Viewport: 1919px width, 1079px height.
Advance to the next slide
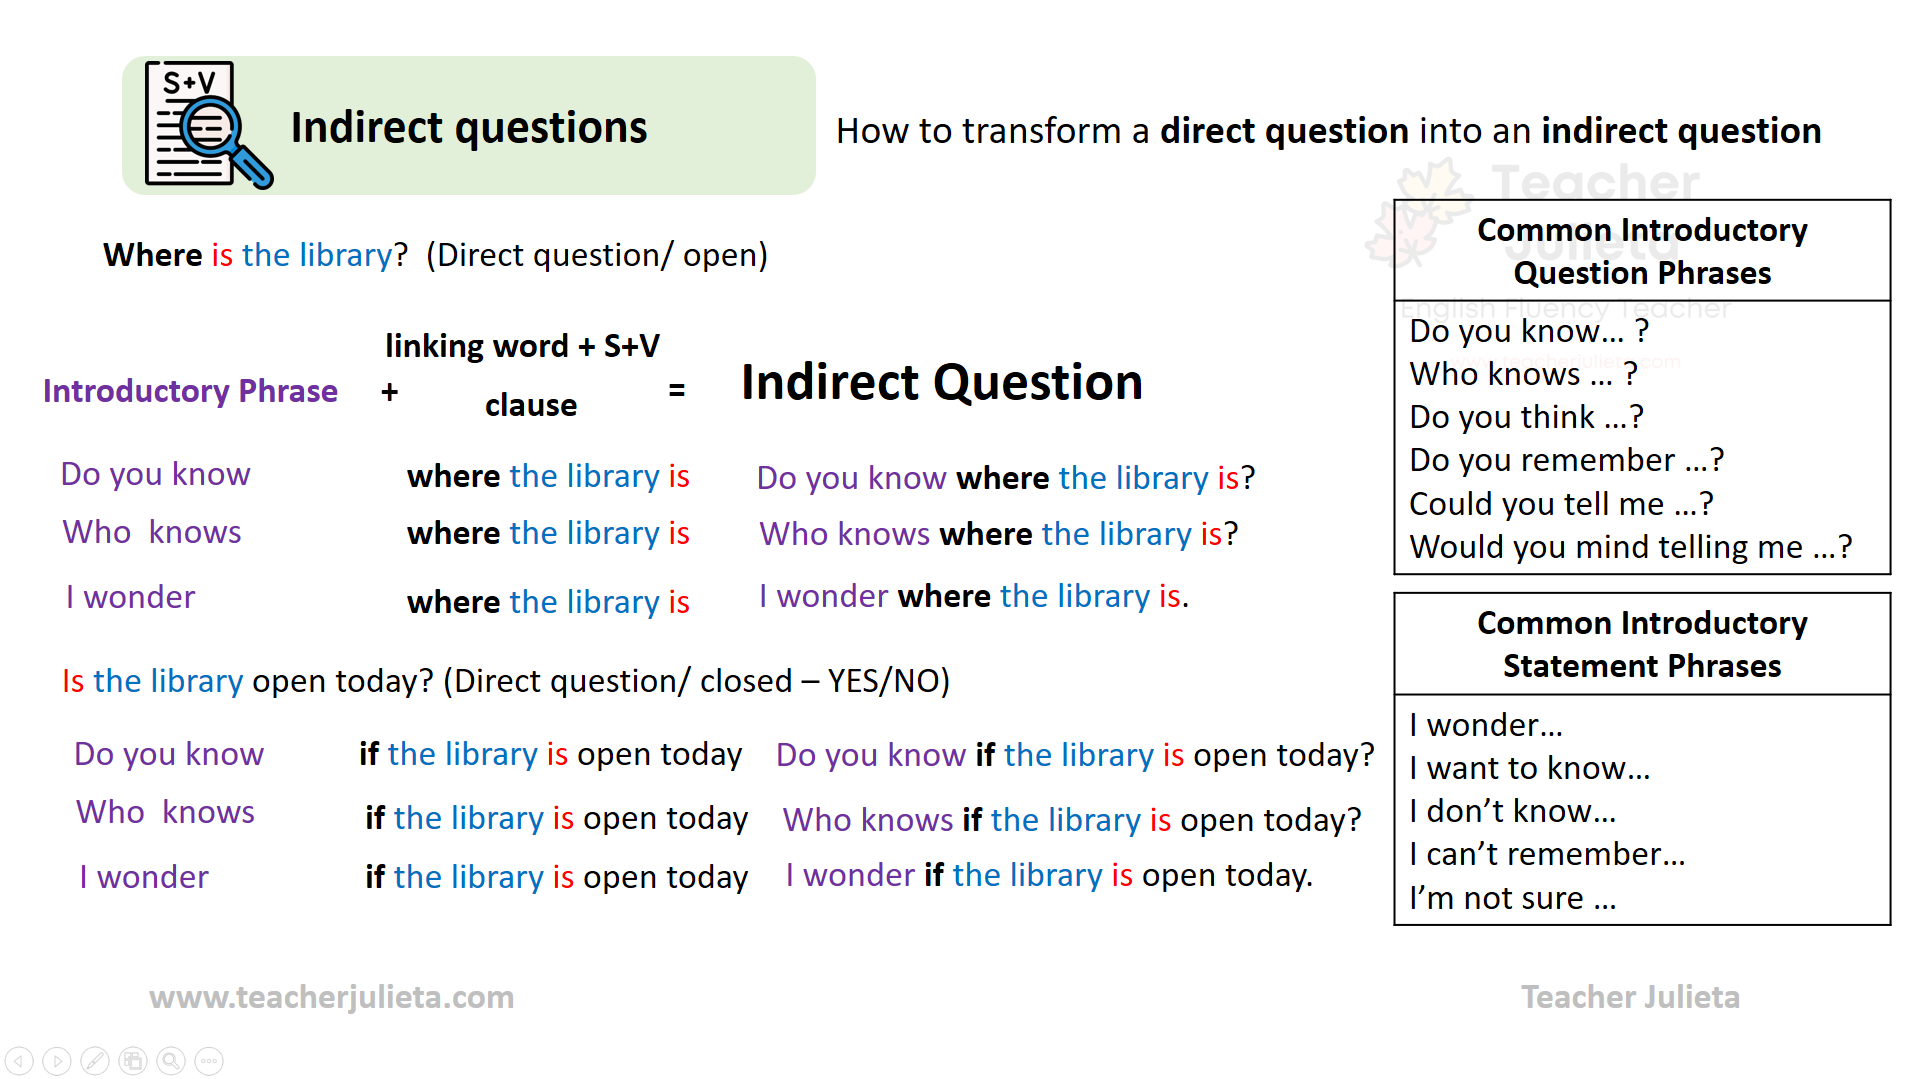[x=57, y=1060]
